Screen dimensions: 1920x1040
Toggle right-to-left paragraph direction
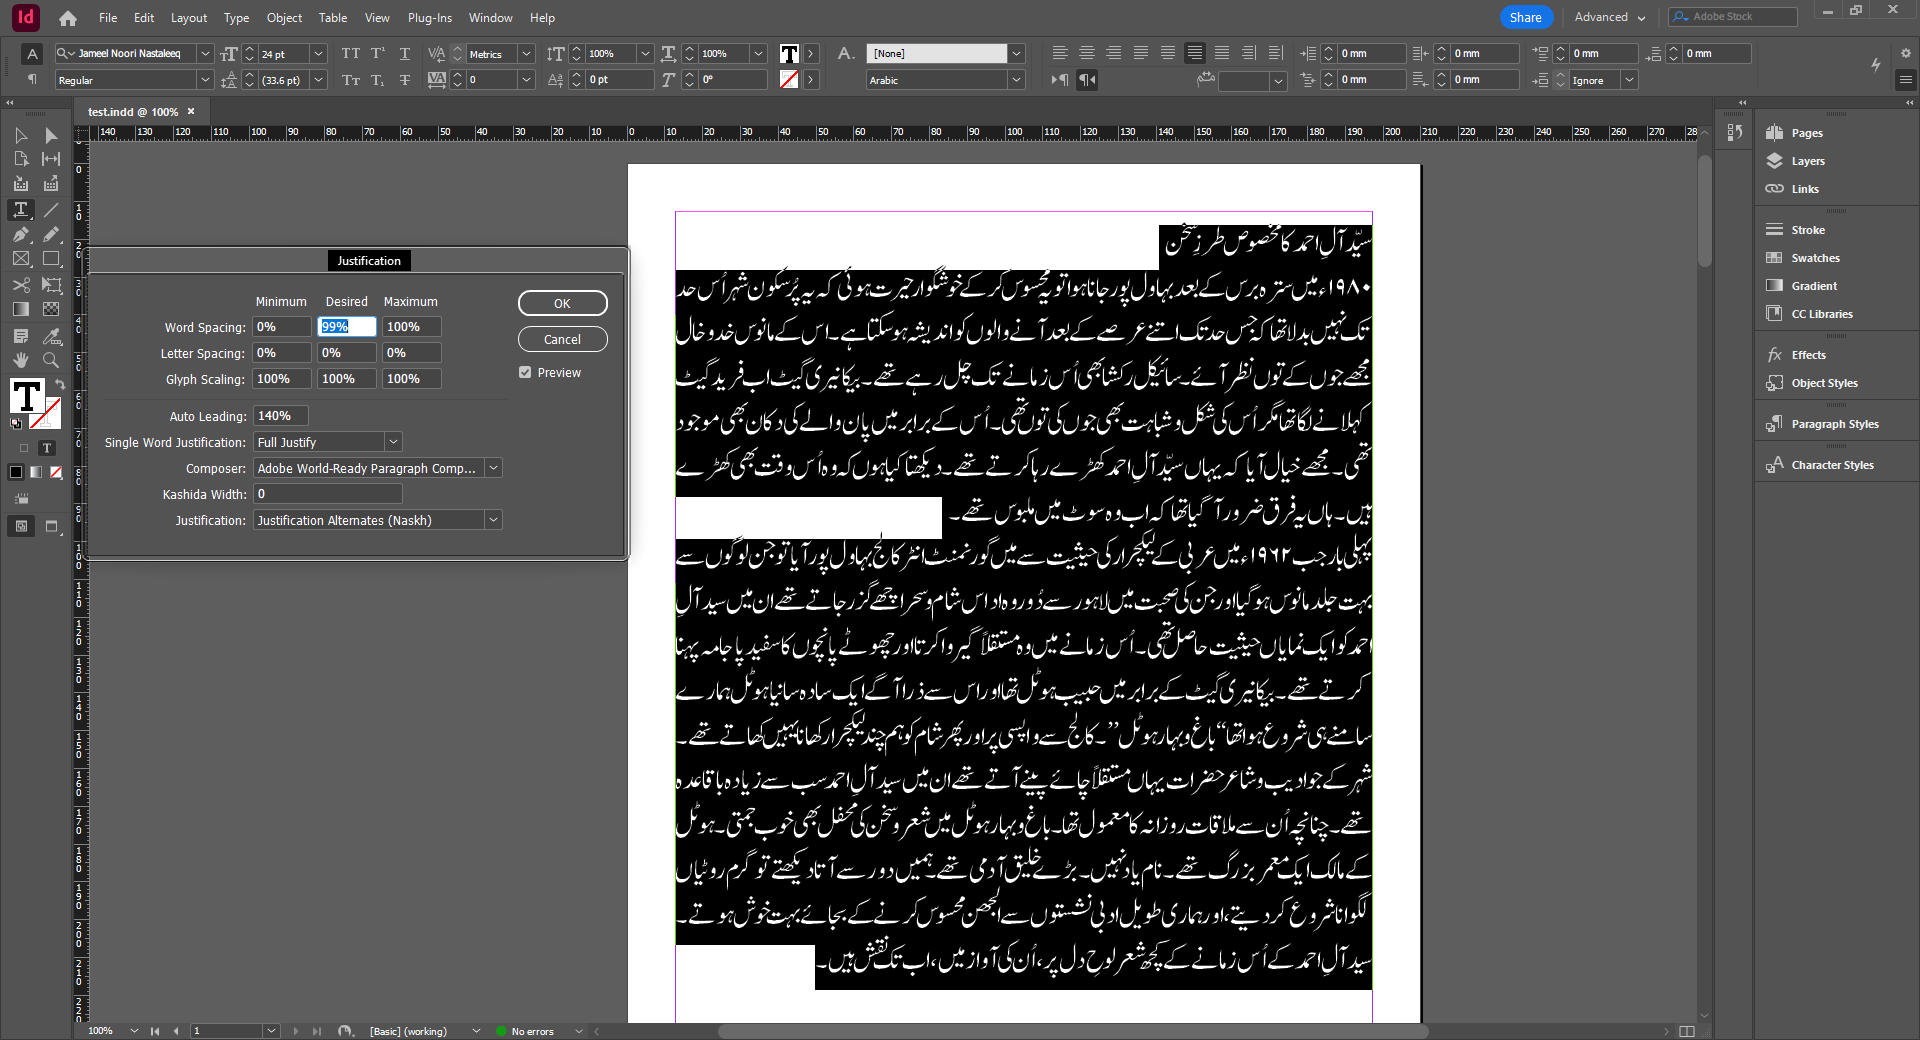click(x=1087, y=80)
